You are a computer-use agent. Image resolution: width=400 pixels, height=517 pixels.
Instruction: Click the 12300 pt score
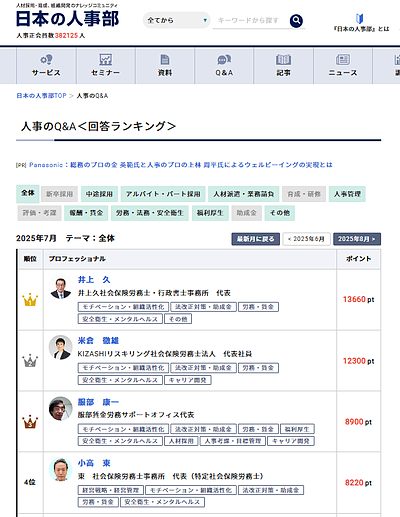tap(358, 361)
